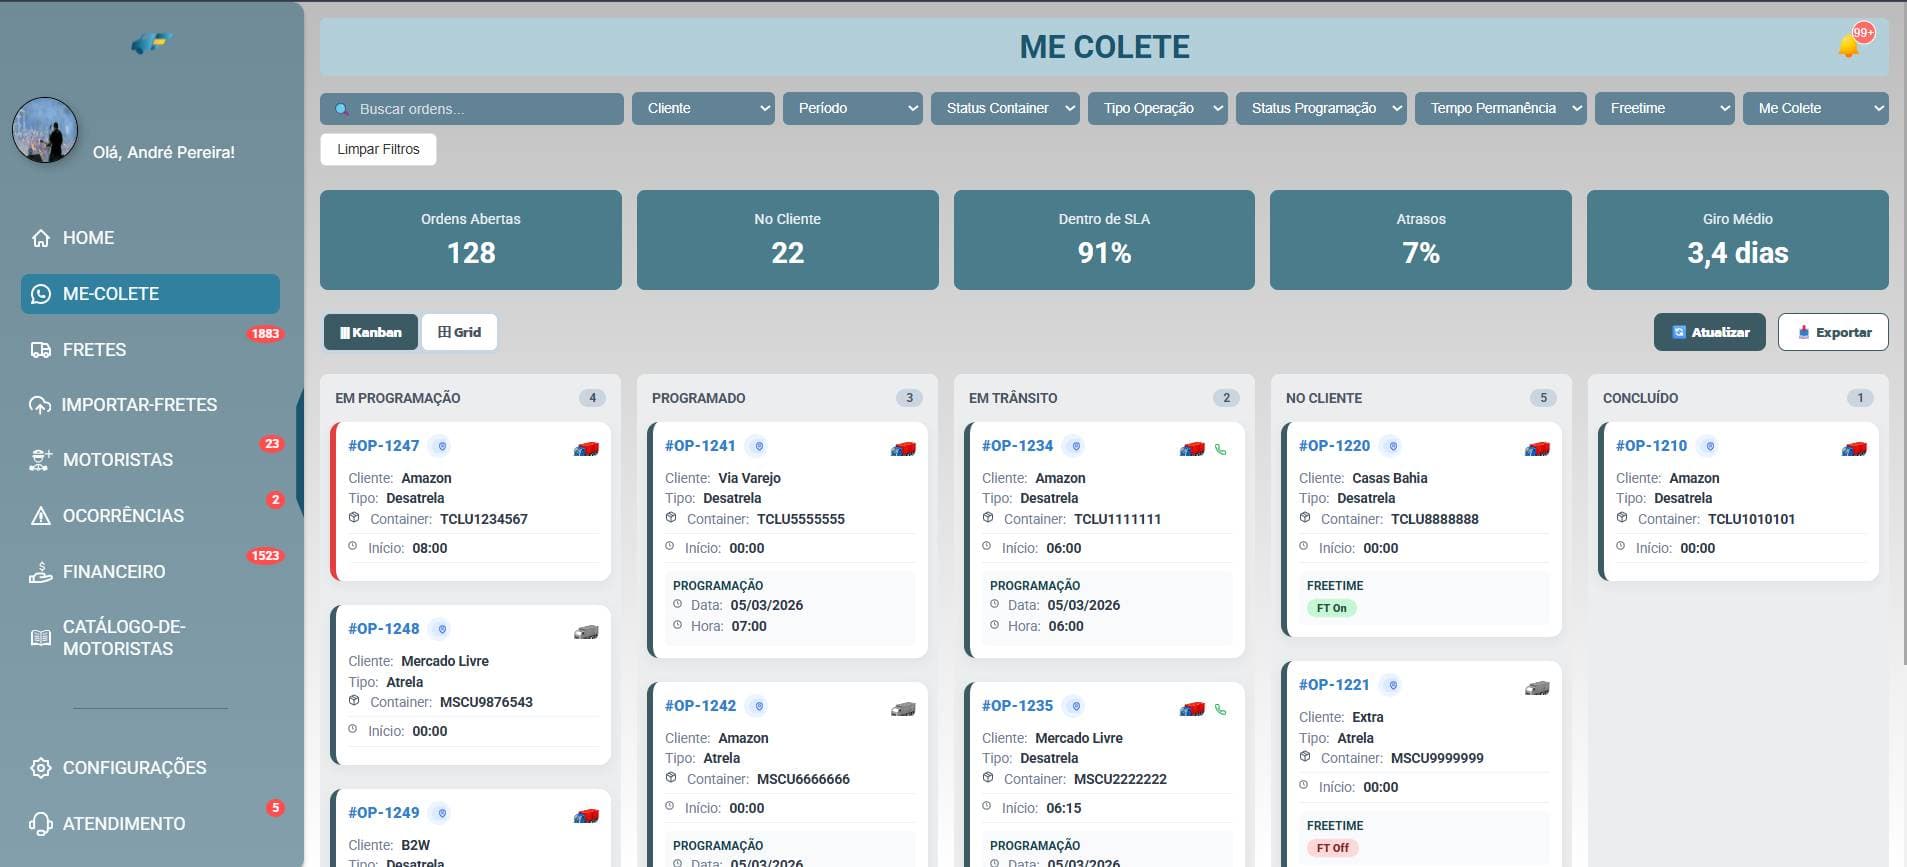Open the Cliente filter dropdown
The width and height of the screenshot is (1907, 867).
coord(704,108)
